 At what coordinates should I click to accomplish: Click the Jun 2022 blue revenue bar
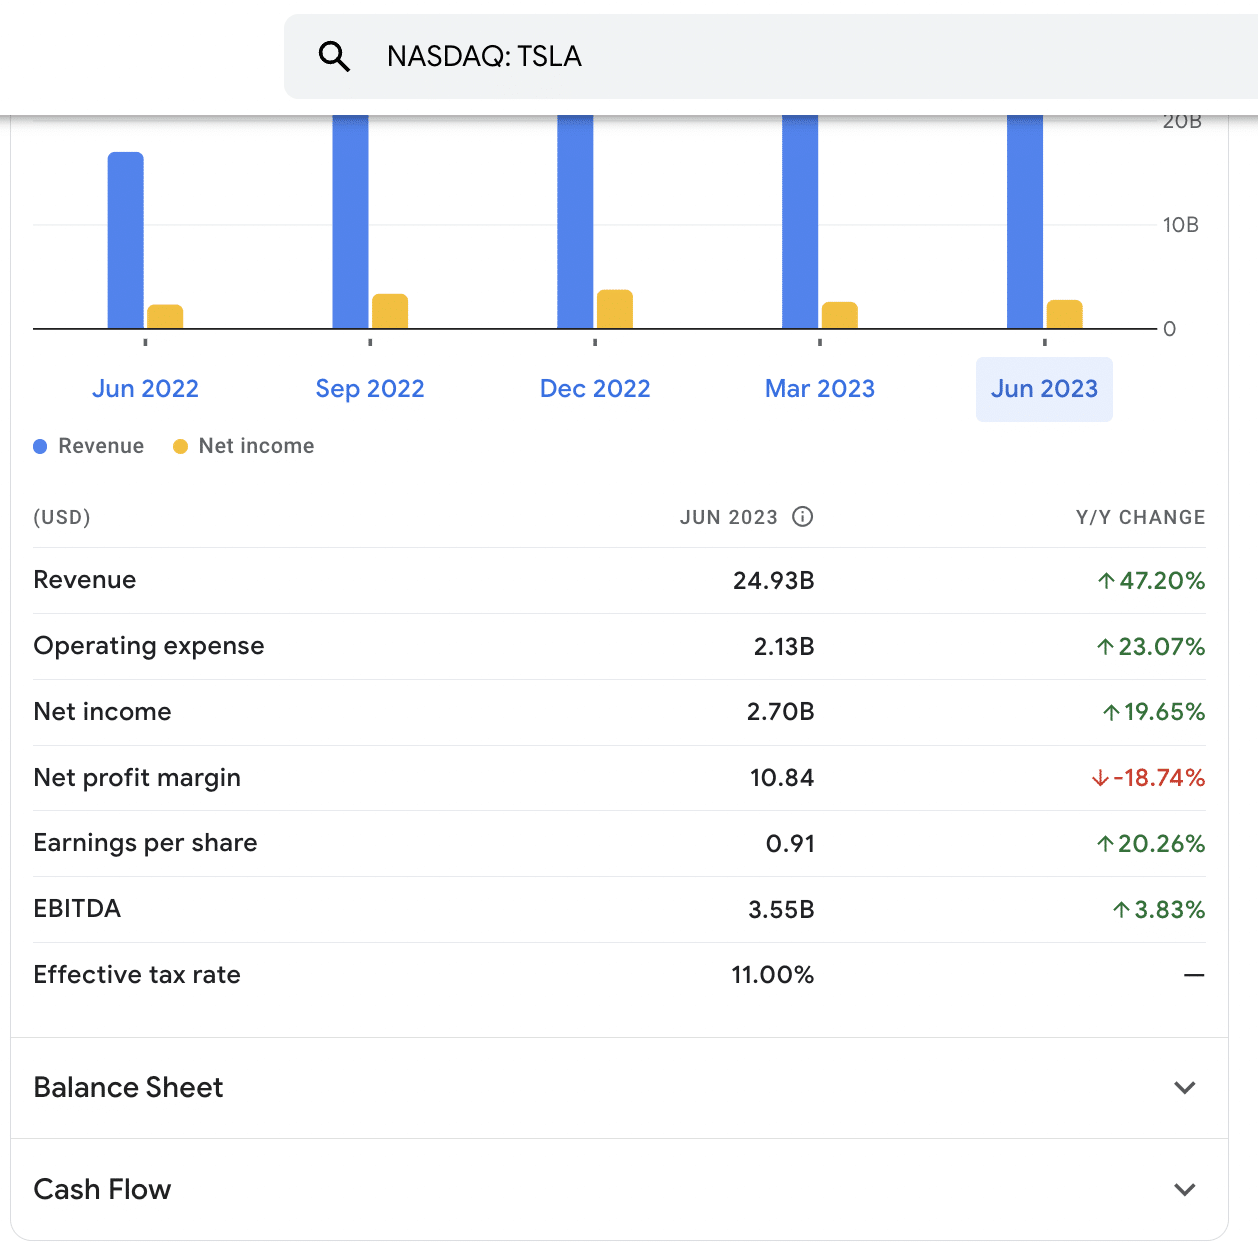126,240
